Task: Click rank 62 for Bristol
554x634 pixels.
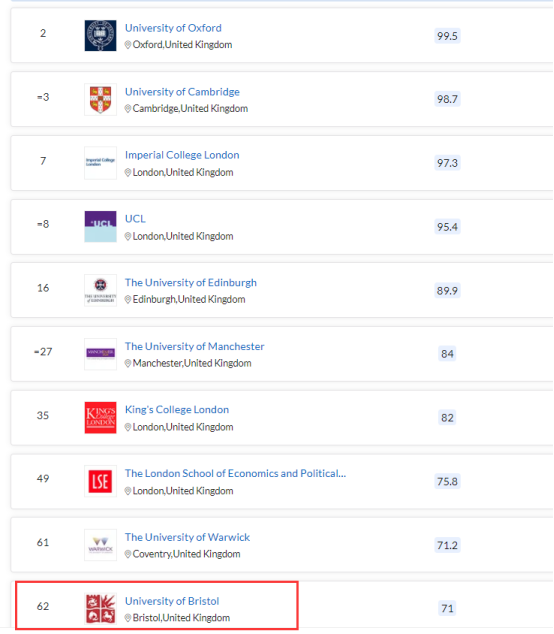Action: (x=43, y=607)
